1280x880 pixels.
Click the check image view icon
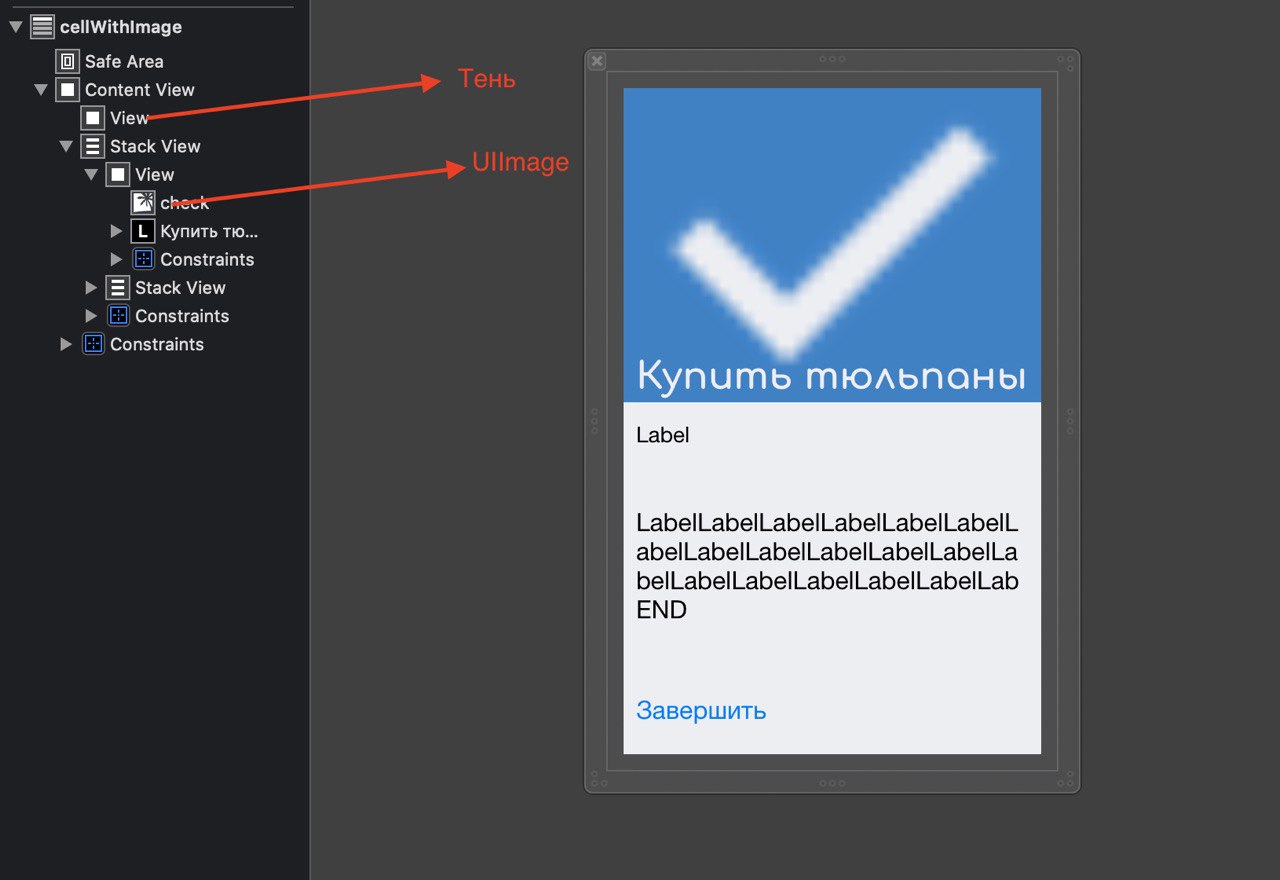pyautogui.click(x=143, y=203)
